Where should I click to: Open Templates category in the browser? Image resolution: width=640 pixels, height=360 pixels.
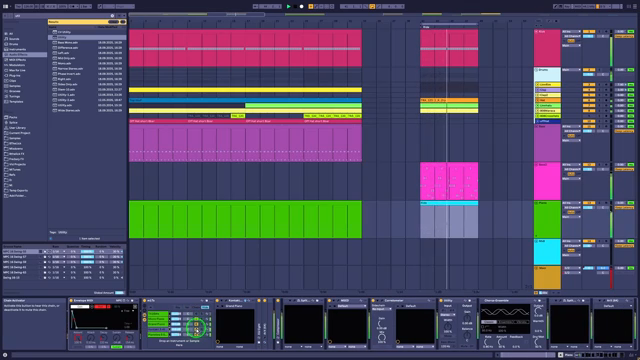[x=16, y=102]
